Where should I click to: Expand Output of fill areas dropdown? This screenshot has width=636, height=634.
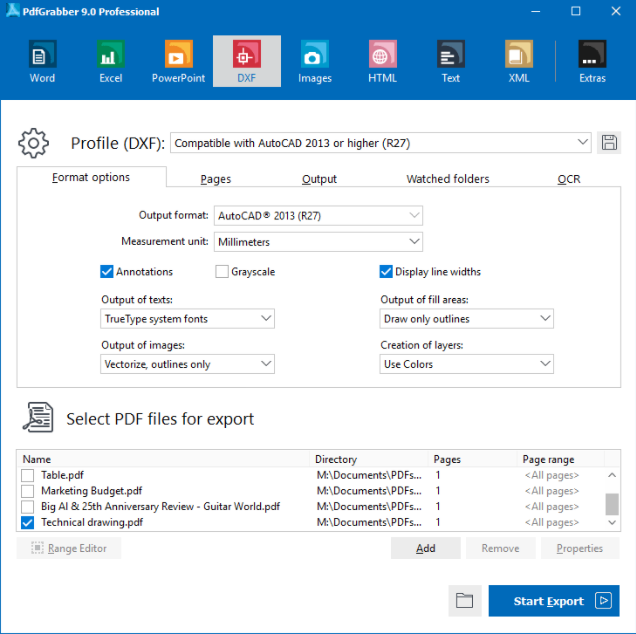pos(466,319)
